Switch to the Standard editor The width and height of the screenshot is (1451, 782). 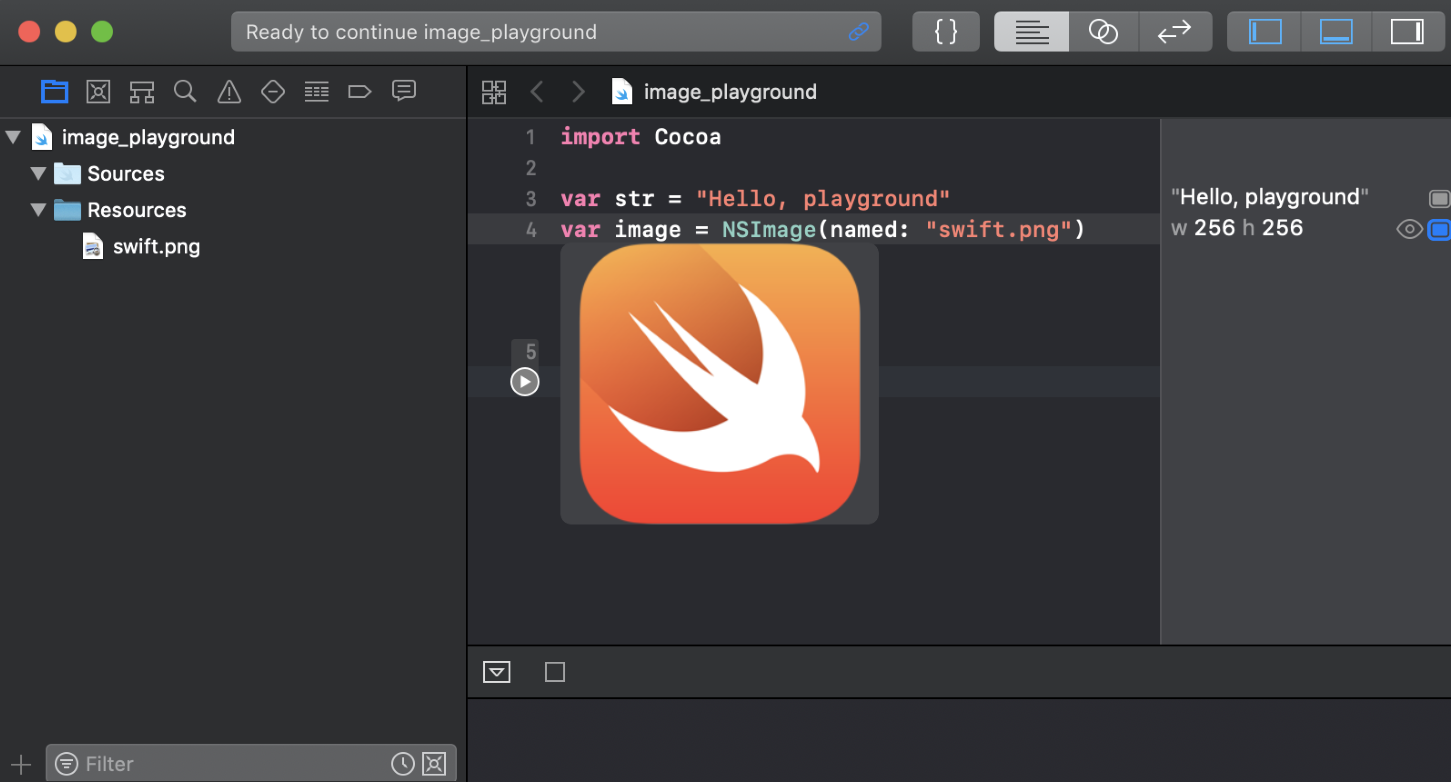(1031, 32)
